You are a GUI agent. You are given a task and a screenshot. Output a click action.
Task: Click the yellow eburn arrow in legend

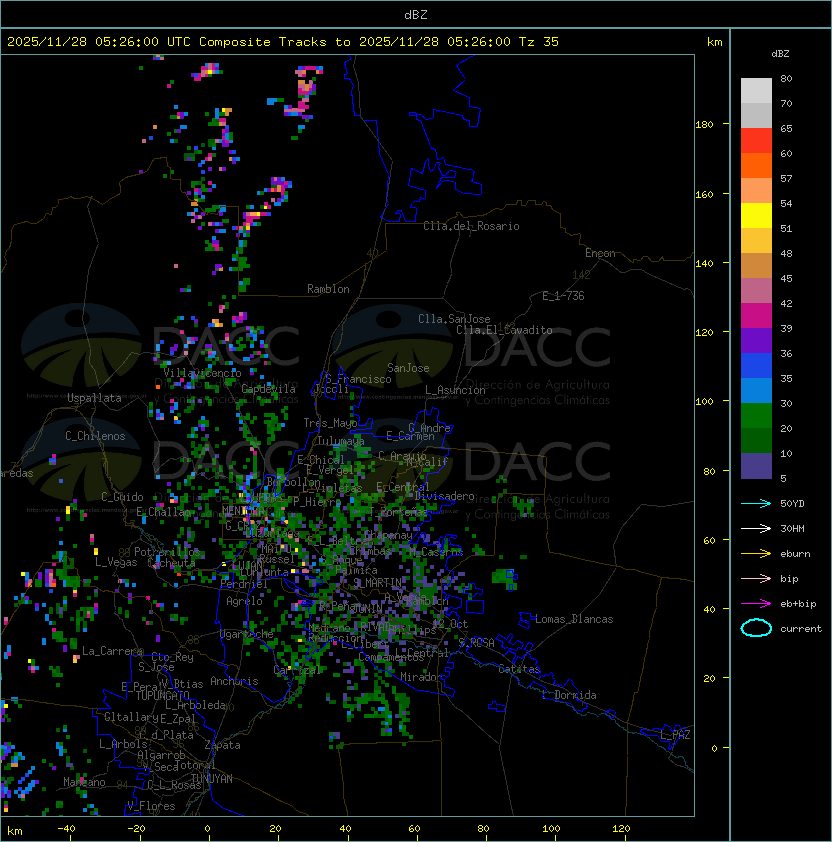[x=756, y=554]
